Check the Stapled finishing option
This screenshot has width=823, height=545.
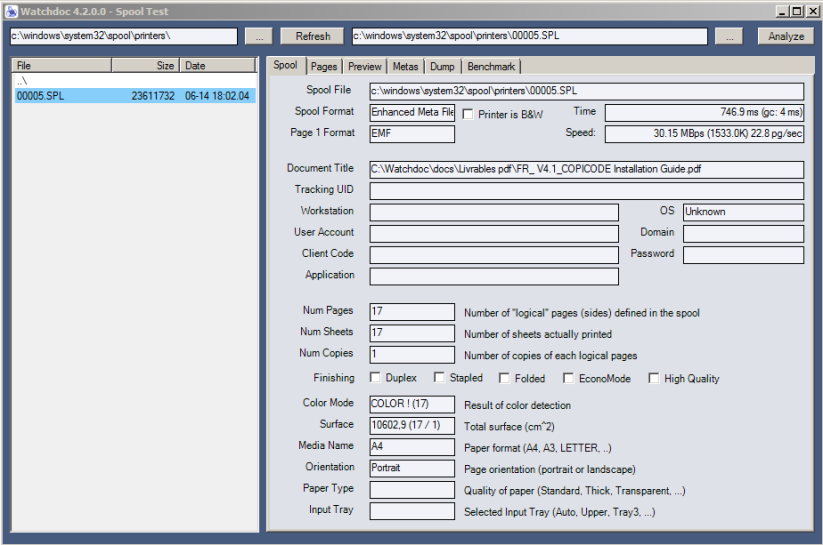[439, 378]
